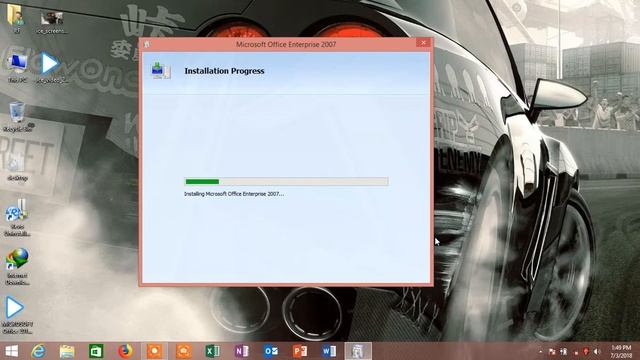Open the Windows Store taskbar icon
The height and width of the screenshot is (360, 640).
point(96,351)
